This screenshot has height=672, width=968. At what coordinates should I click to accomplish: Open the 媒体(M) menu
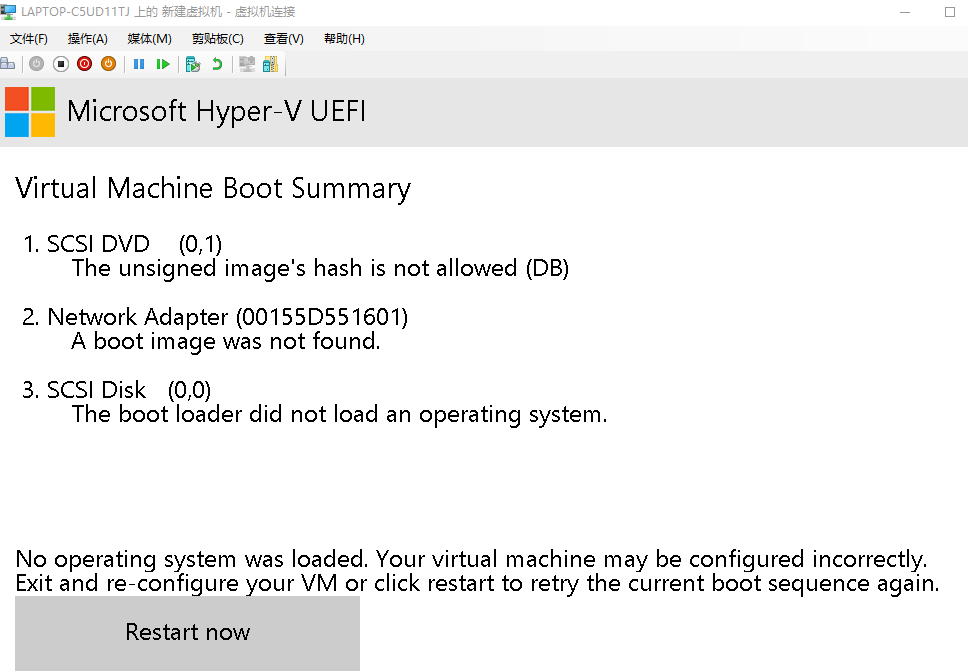coord(150,39)
